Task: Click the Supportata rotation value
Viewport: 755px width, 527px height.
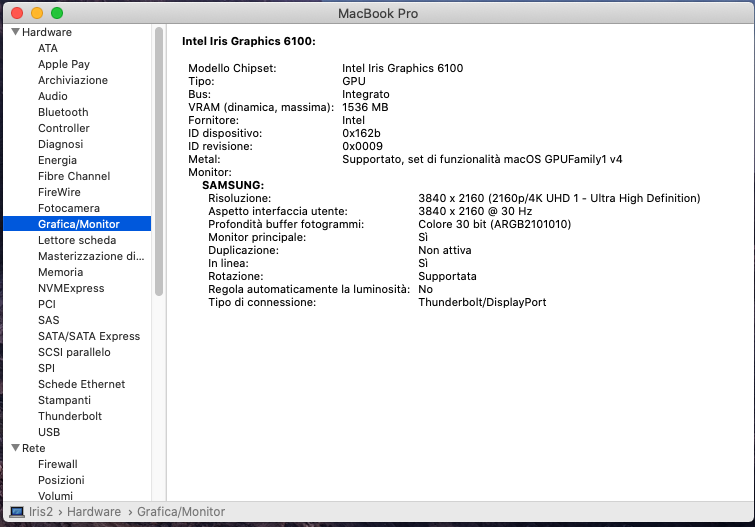Action: point(447,276)
